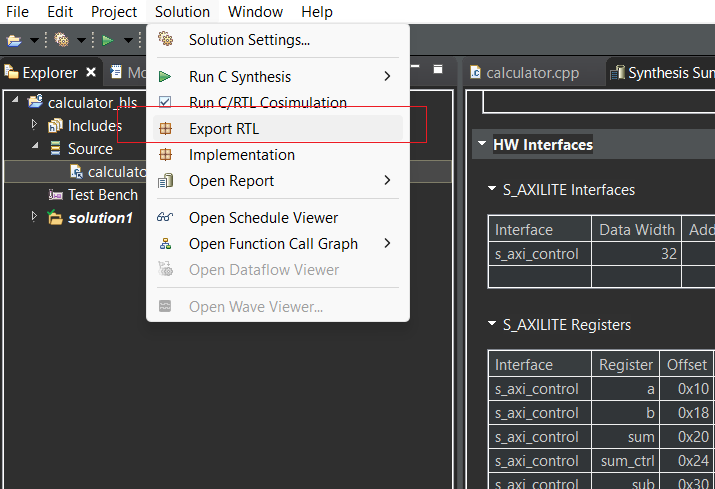715x489 pixels.
Task: Open the Open Report submenu
Action: click(x=278, y=181)
